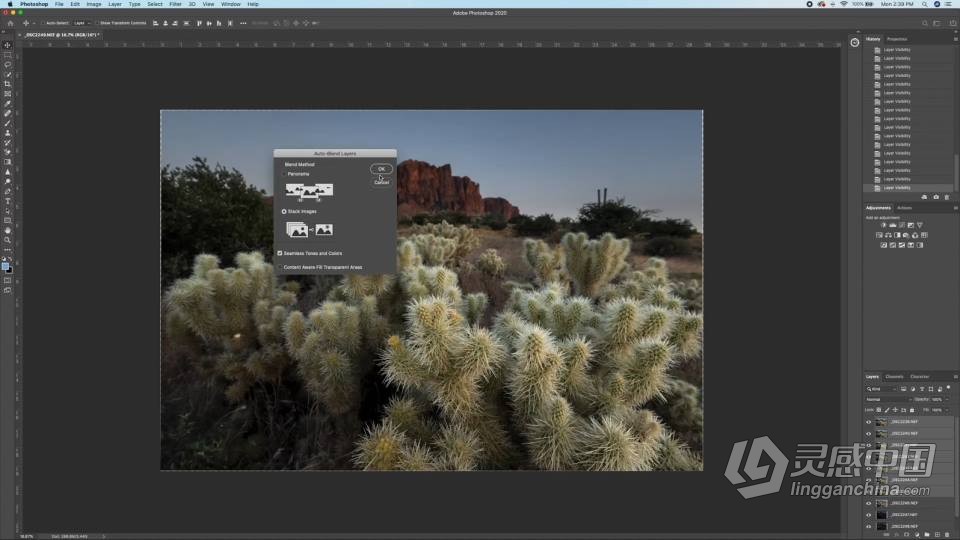
Task: Open the Opacity slider arrow
Action: 947,399
